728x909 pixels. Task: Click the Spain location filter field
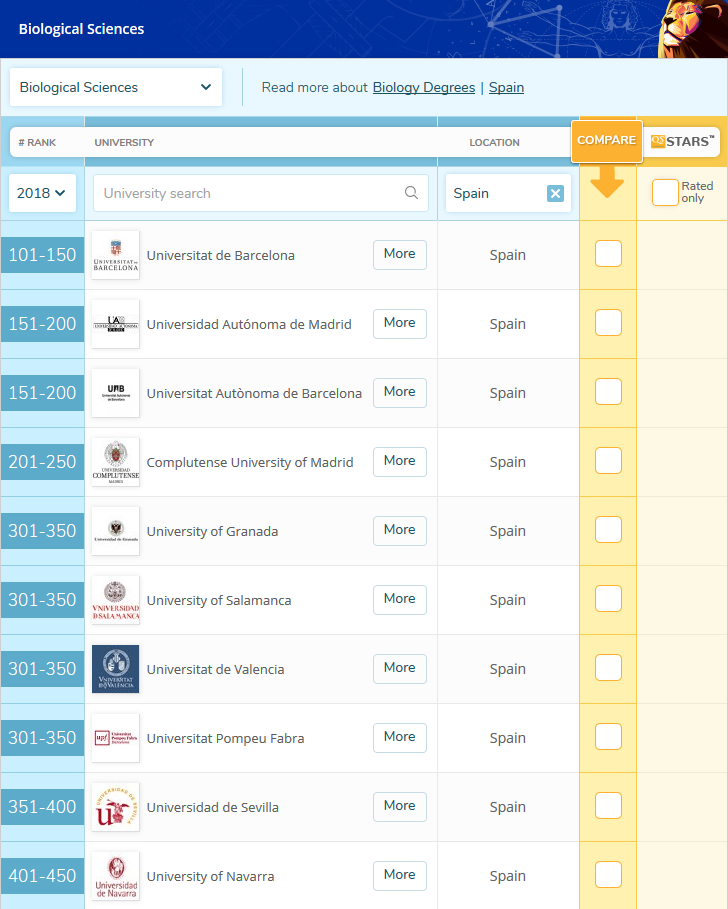(x=508, y=193)
